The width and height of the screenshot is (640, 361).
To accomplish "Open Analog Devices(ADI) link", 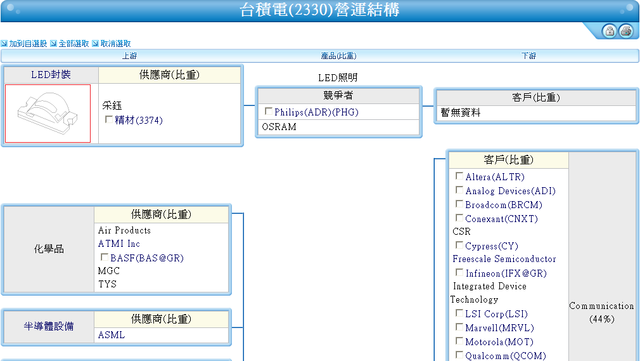I will coord(510,191).
